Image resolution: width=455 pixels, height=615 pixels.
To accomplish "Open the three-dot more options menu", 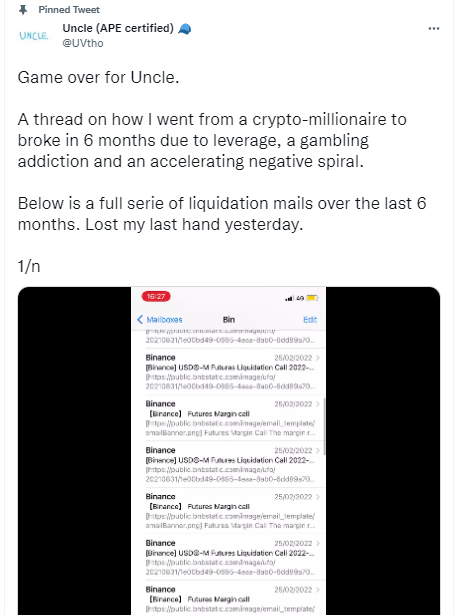I will point(433,29).
